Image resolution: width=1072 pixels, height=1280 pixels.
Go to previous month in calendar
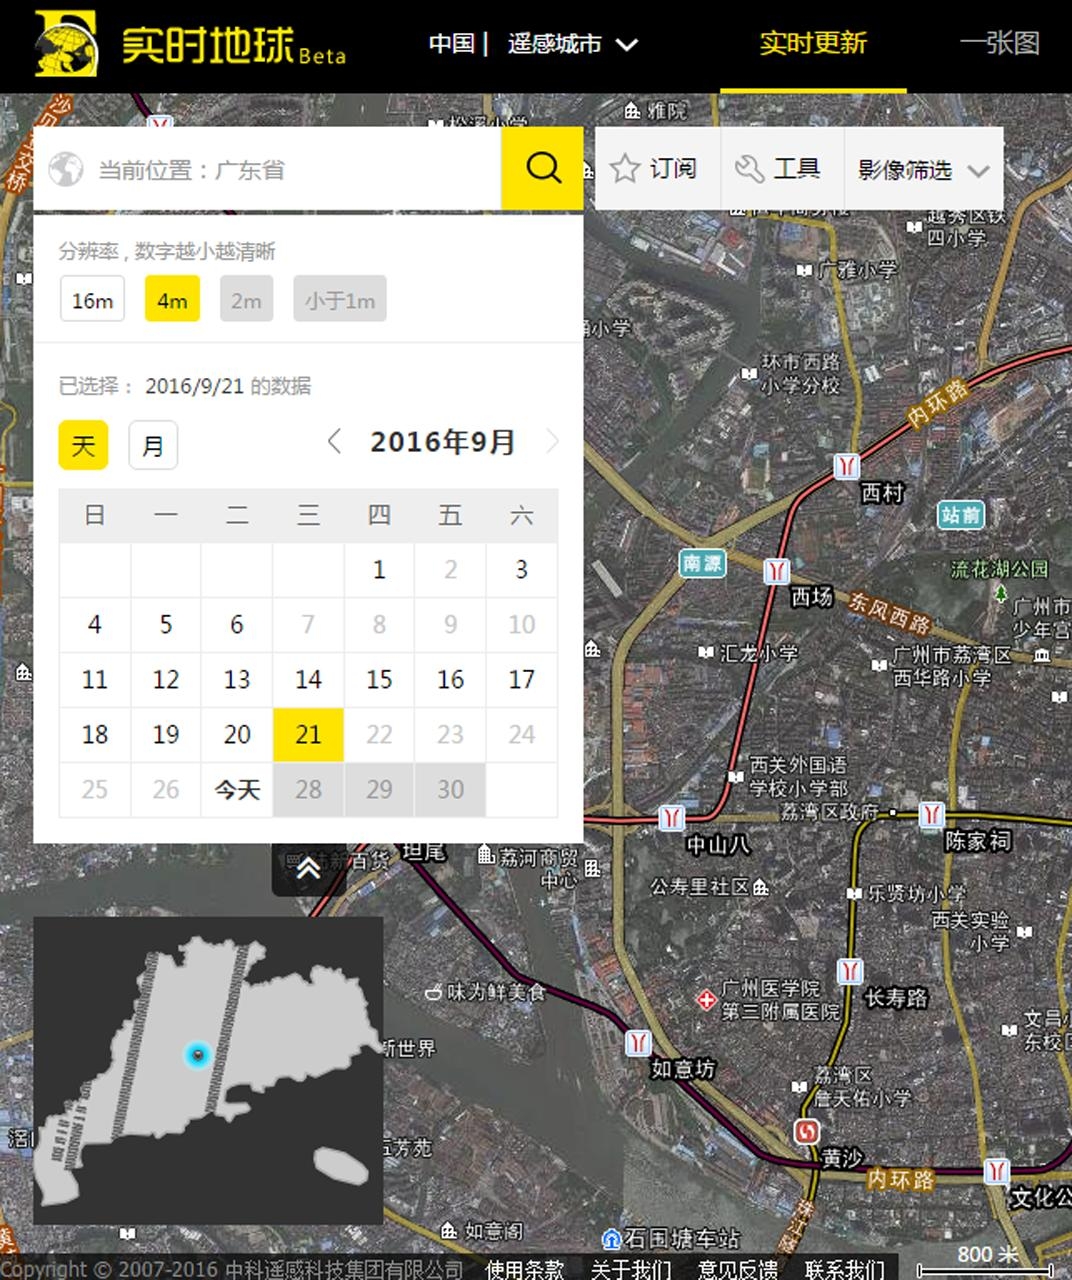335,442
